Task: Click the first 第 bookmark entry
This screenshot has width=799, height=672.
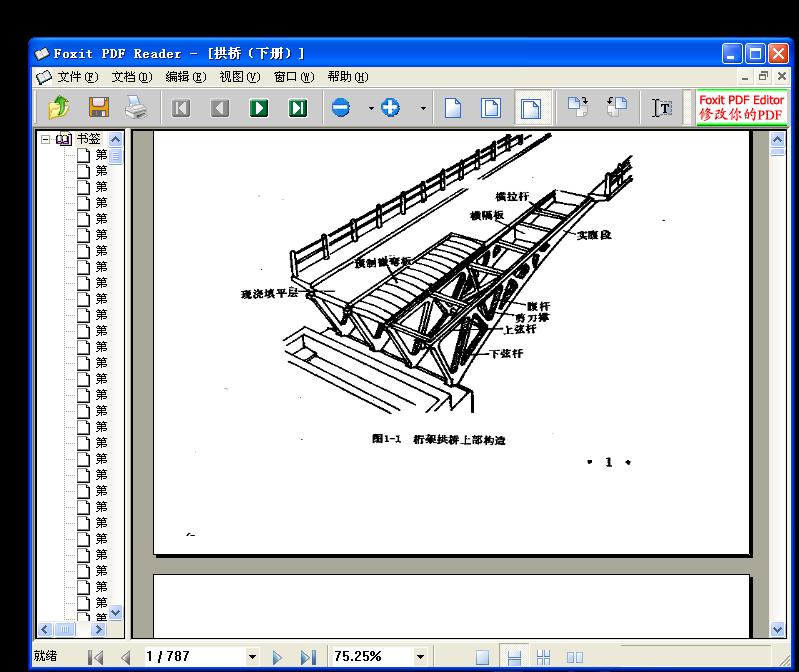Action: tap(101, 155)
